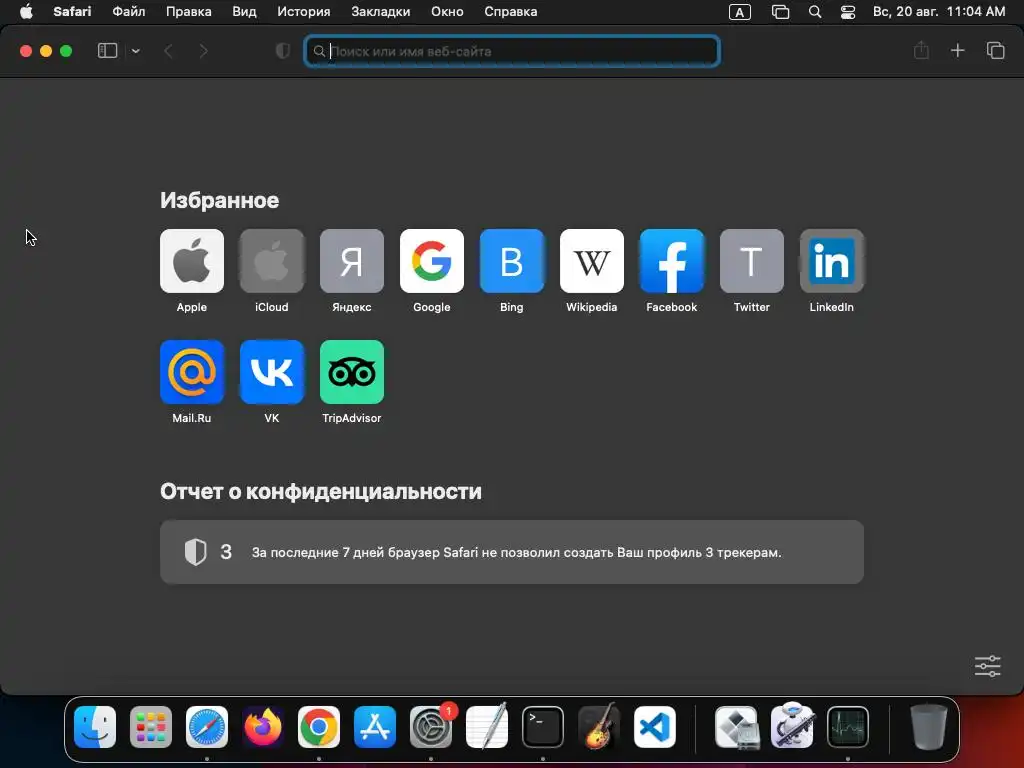1024x768 pixels.
Task: Open the Twitter favorite tile
Action: pos(752,261)
